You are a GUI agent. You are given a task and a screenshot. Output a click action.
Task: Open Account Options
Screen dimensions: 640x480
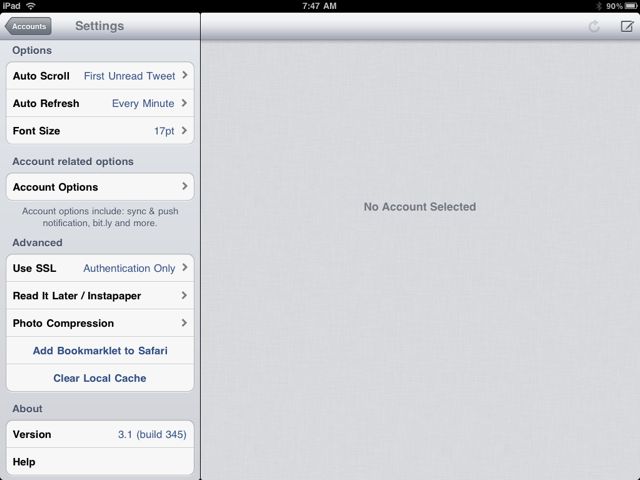[100, 187]
